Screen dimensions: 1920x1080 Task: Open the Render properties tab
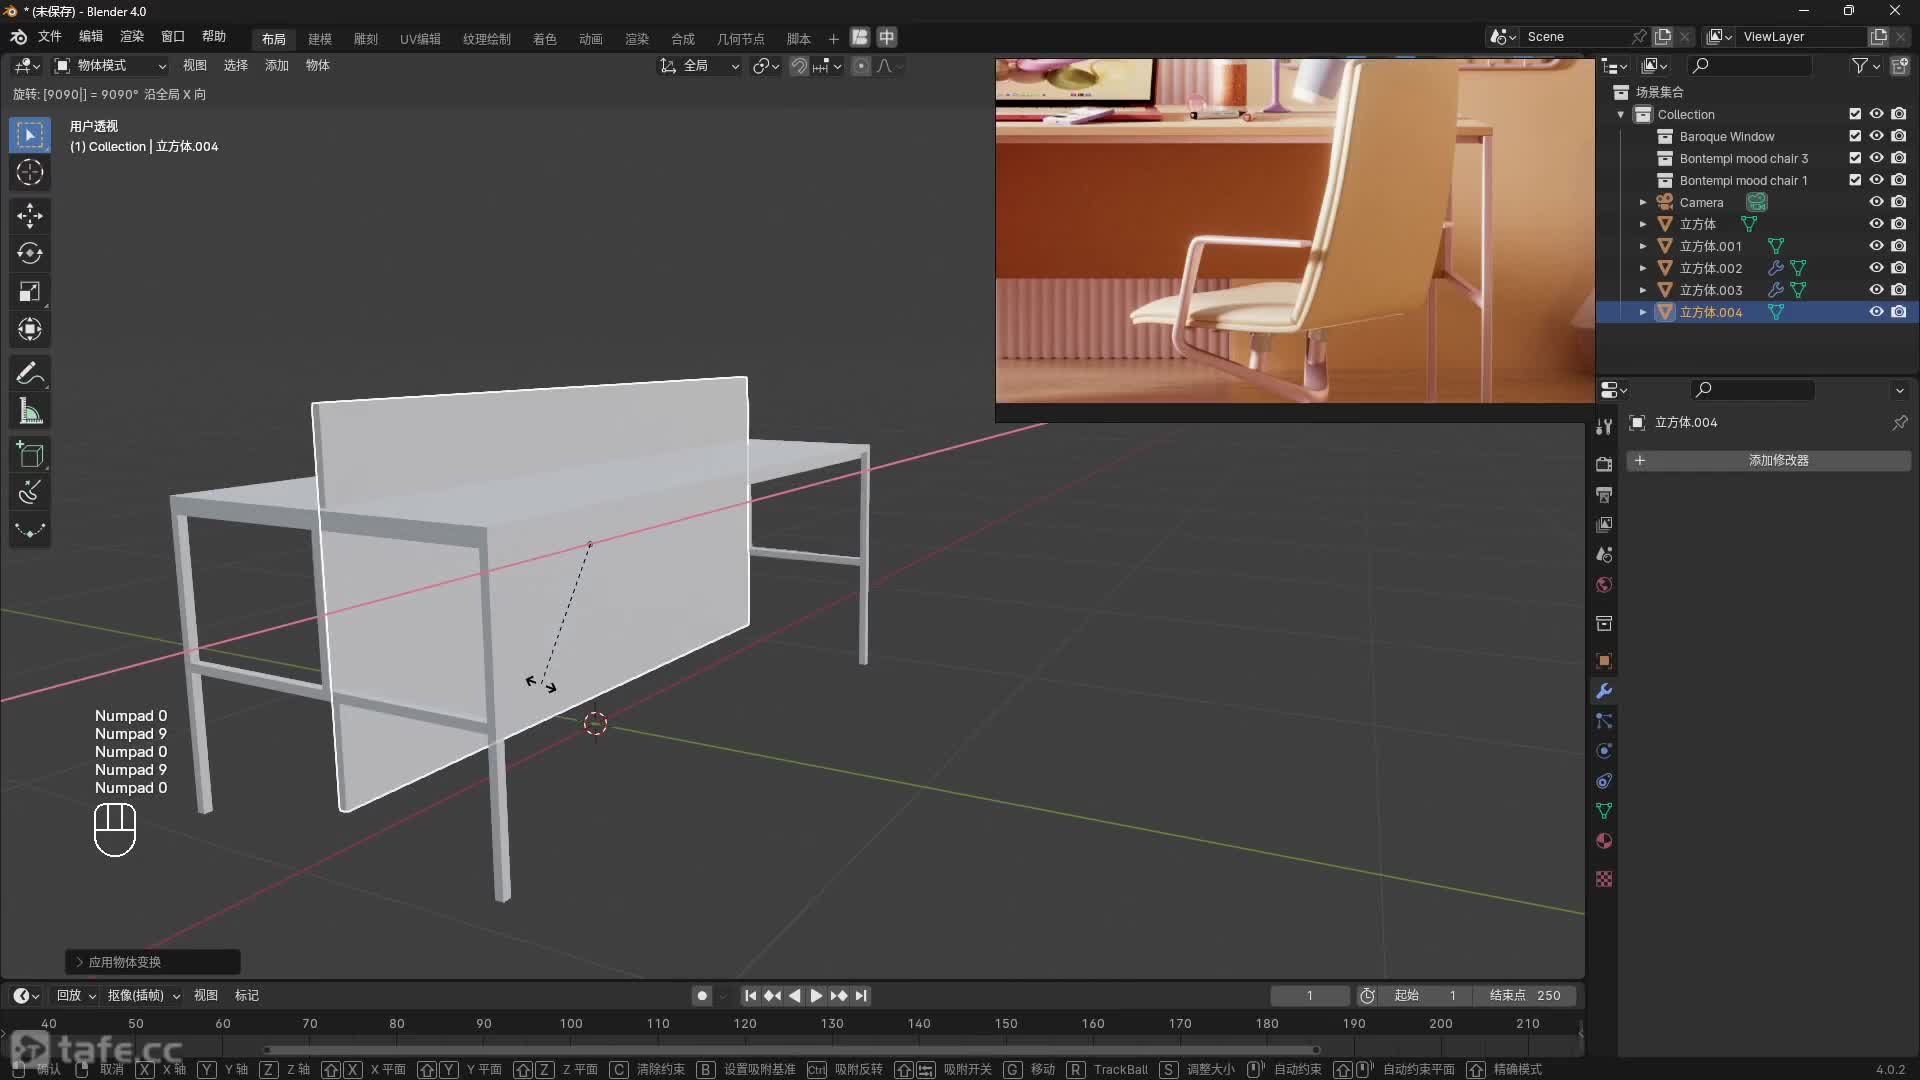pyautogui.click(x=1604, y=464)
